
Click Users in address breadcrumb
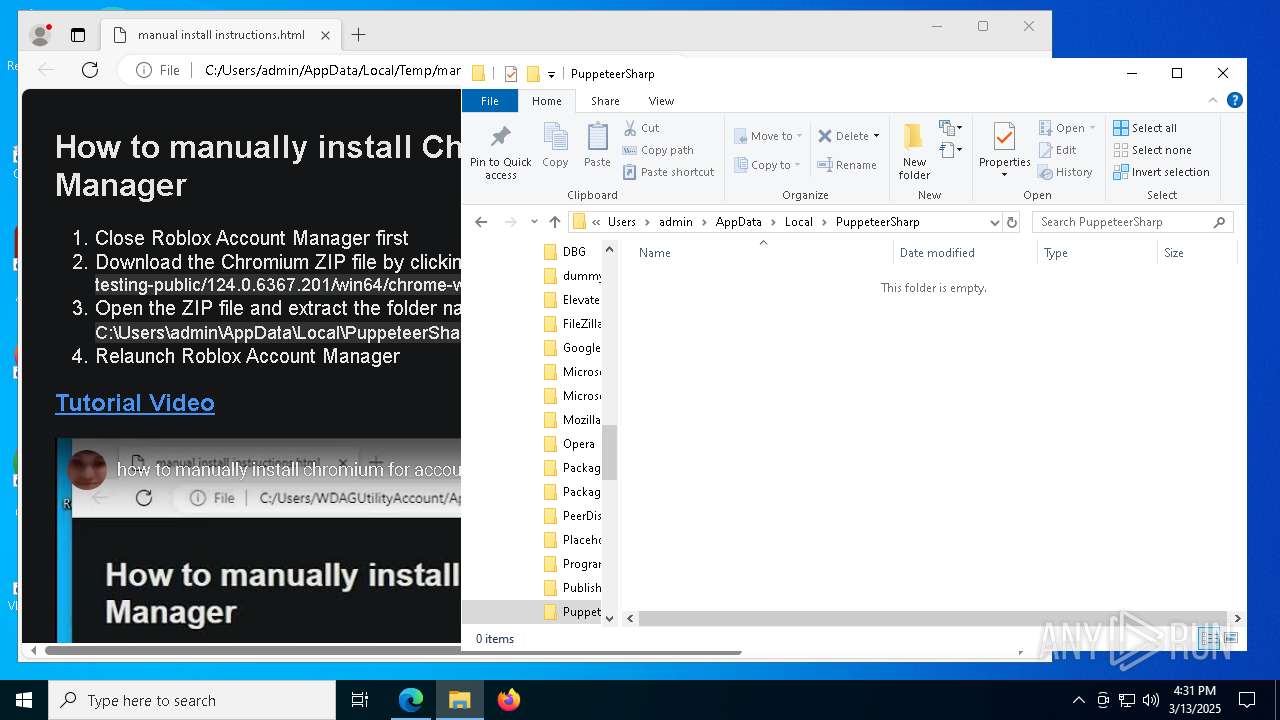point(622,222)
